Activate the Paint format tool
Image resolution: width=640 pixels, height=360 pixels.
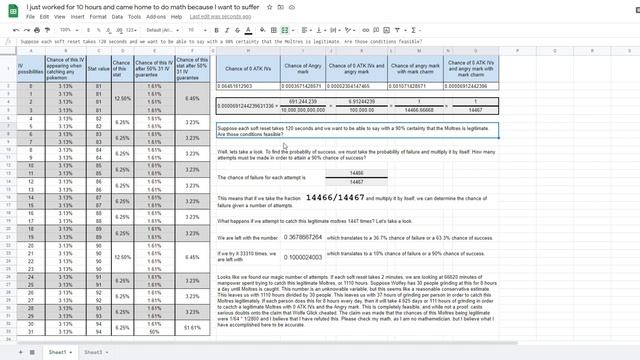(x=47, y=30)
